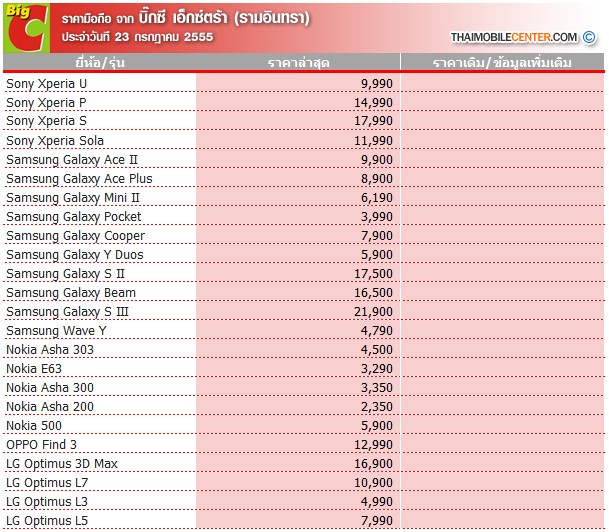
Task: Click the บิ๊กซี เอ็กซ์ตร้า (รามอินทรา) title
Action: (224, 18)
